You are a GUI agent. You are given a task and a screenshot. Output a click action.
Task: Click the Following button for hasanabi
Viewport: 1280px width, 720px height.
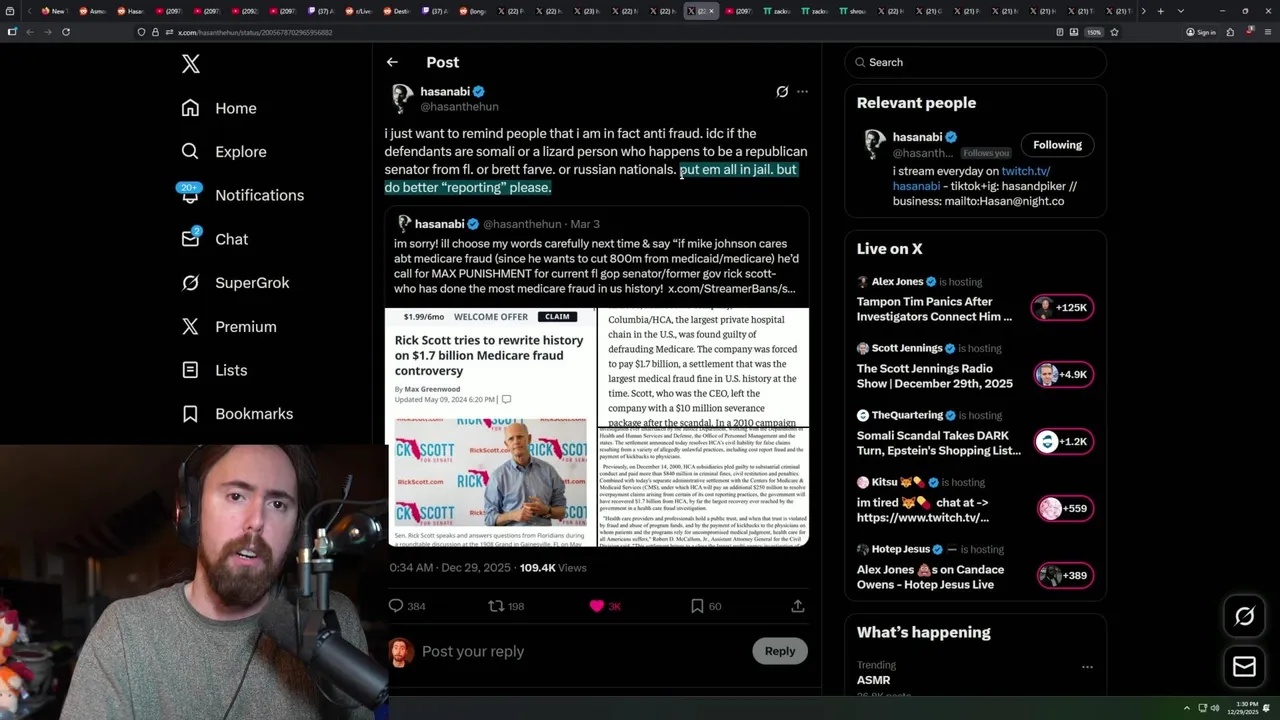point(1057,145)
